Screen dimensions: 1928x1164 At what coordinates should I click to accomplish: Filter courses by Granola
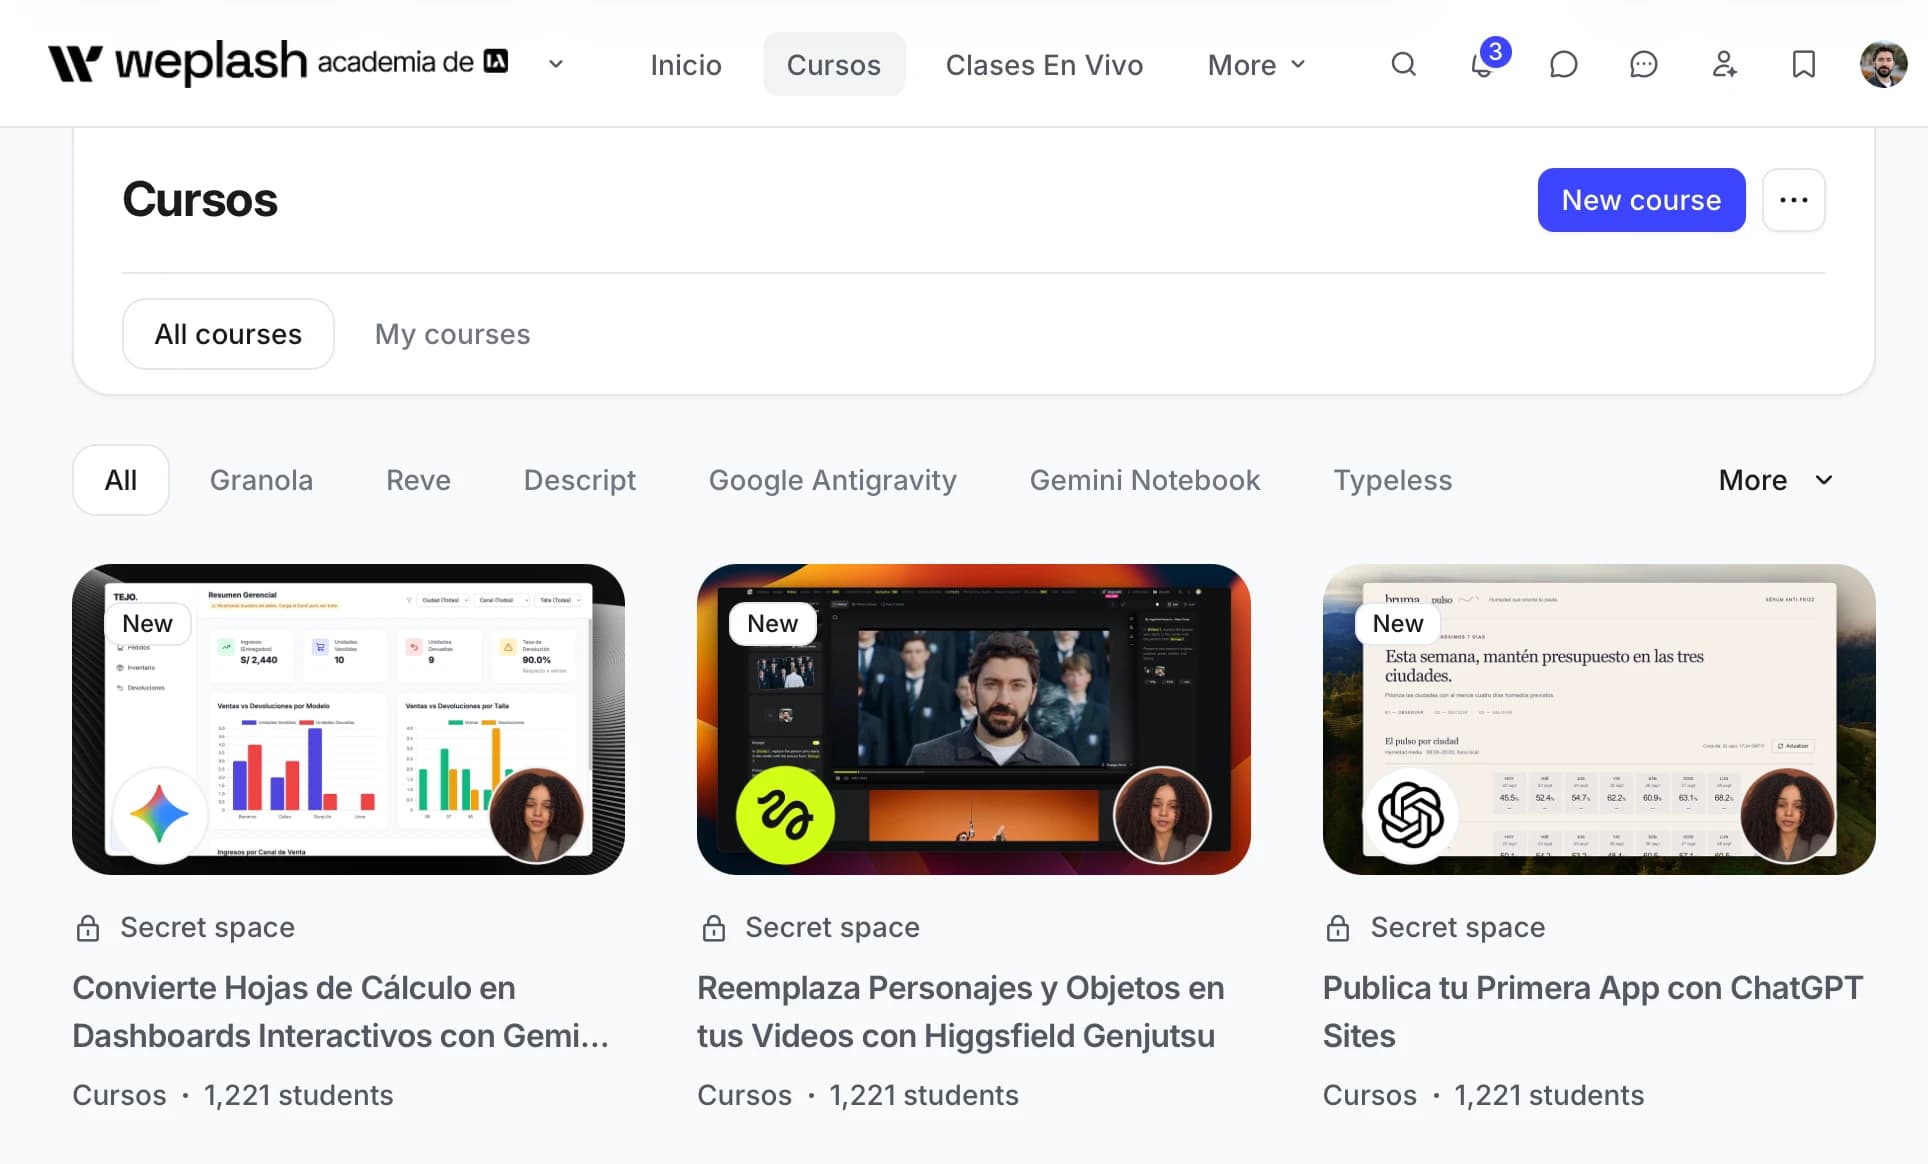click(x=261, y=480)
